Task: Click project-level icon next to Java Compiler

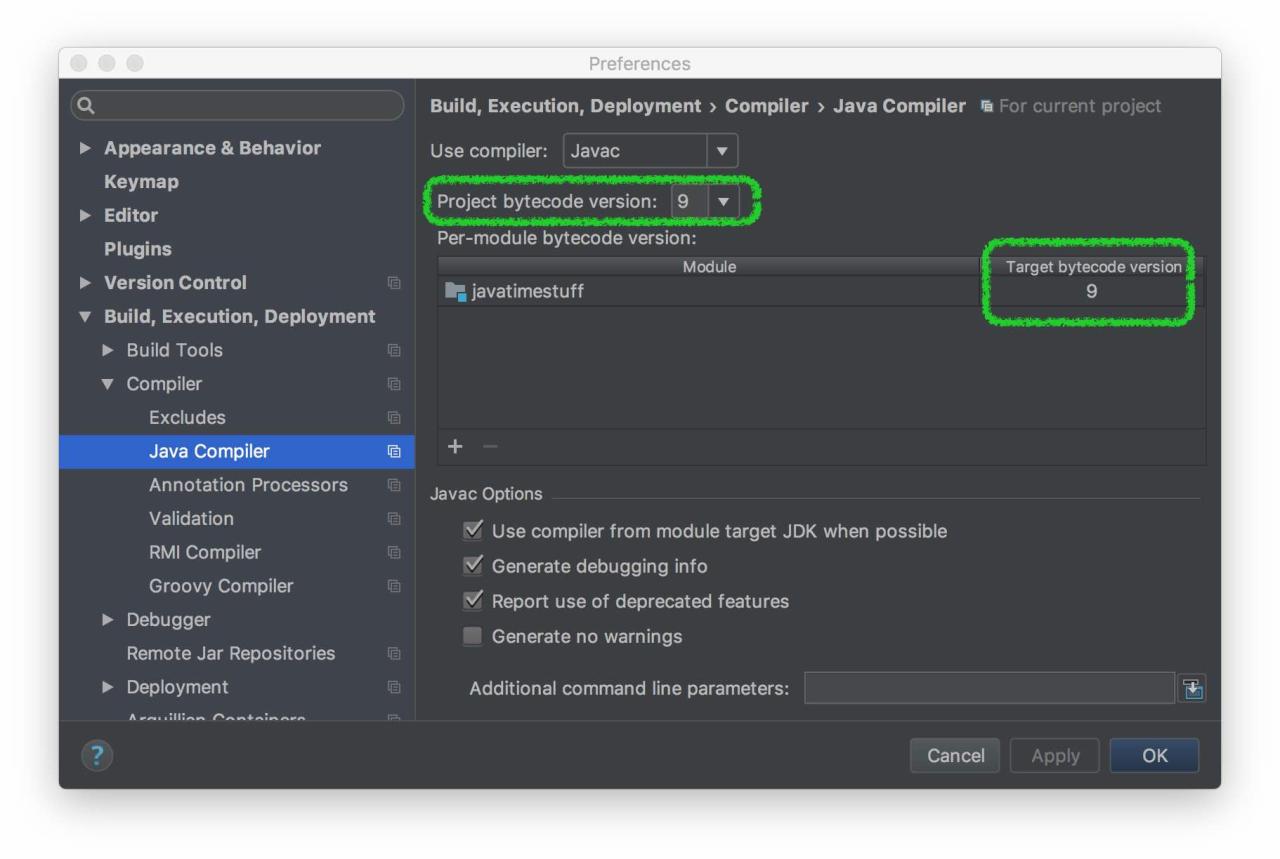Action: pos(394,452)
